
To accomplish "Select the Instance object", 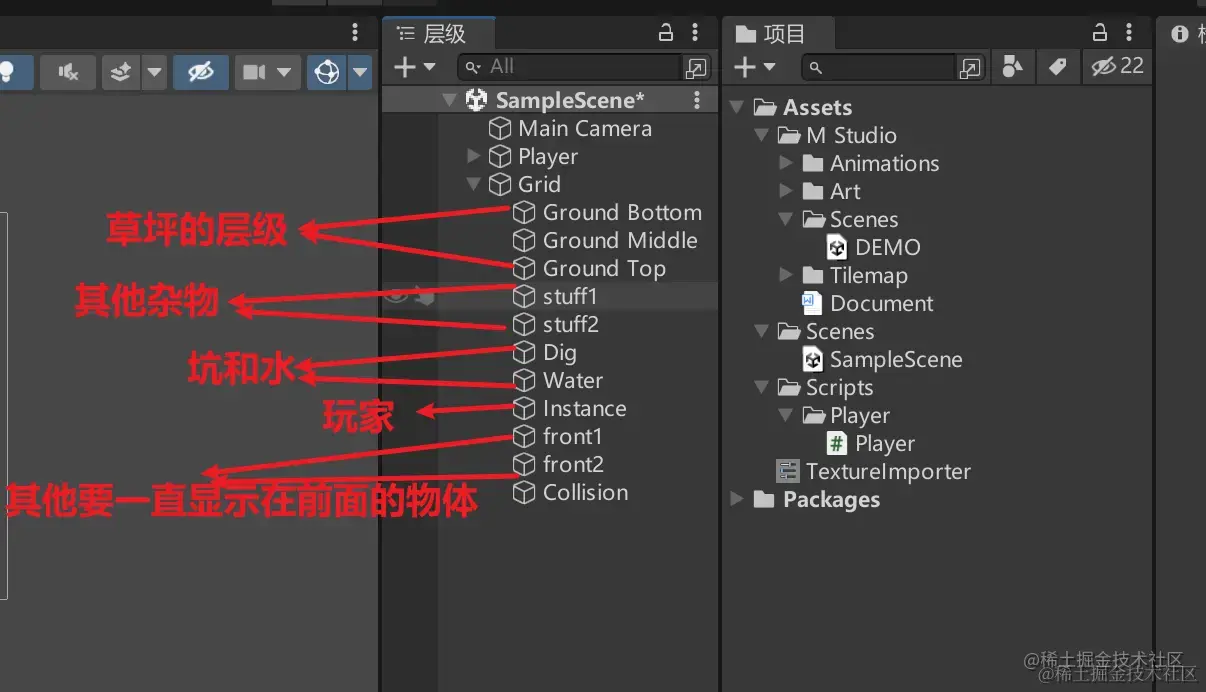I will (584, 408).
